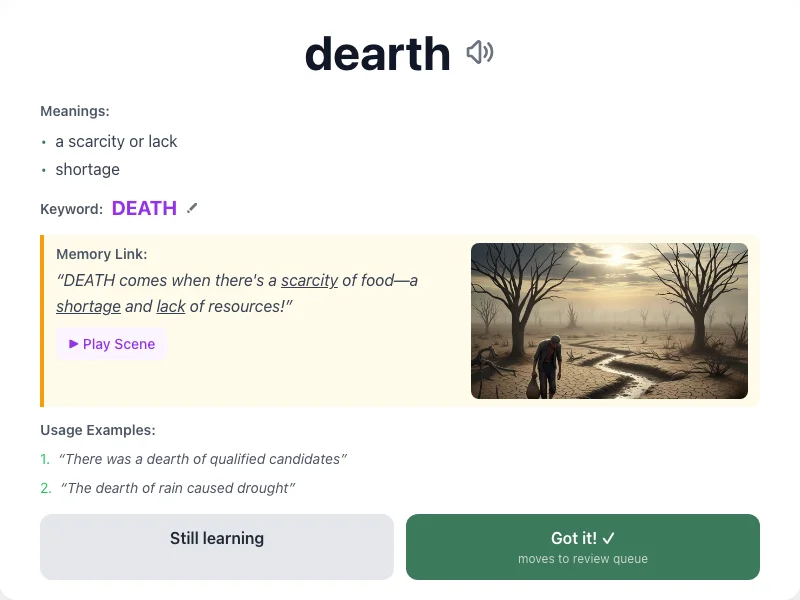This screenshot has height=600, width=800.
Task: Open the drought scene illustration
Action: click(609, 320)
